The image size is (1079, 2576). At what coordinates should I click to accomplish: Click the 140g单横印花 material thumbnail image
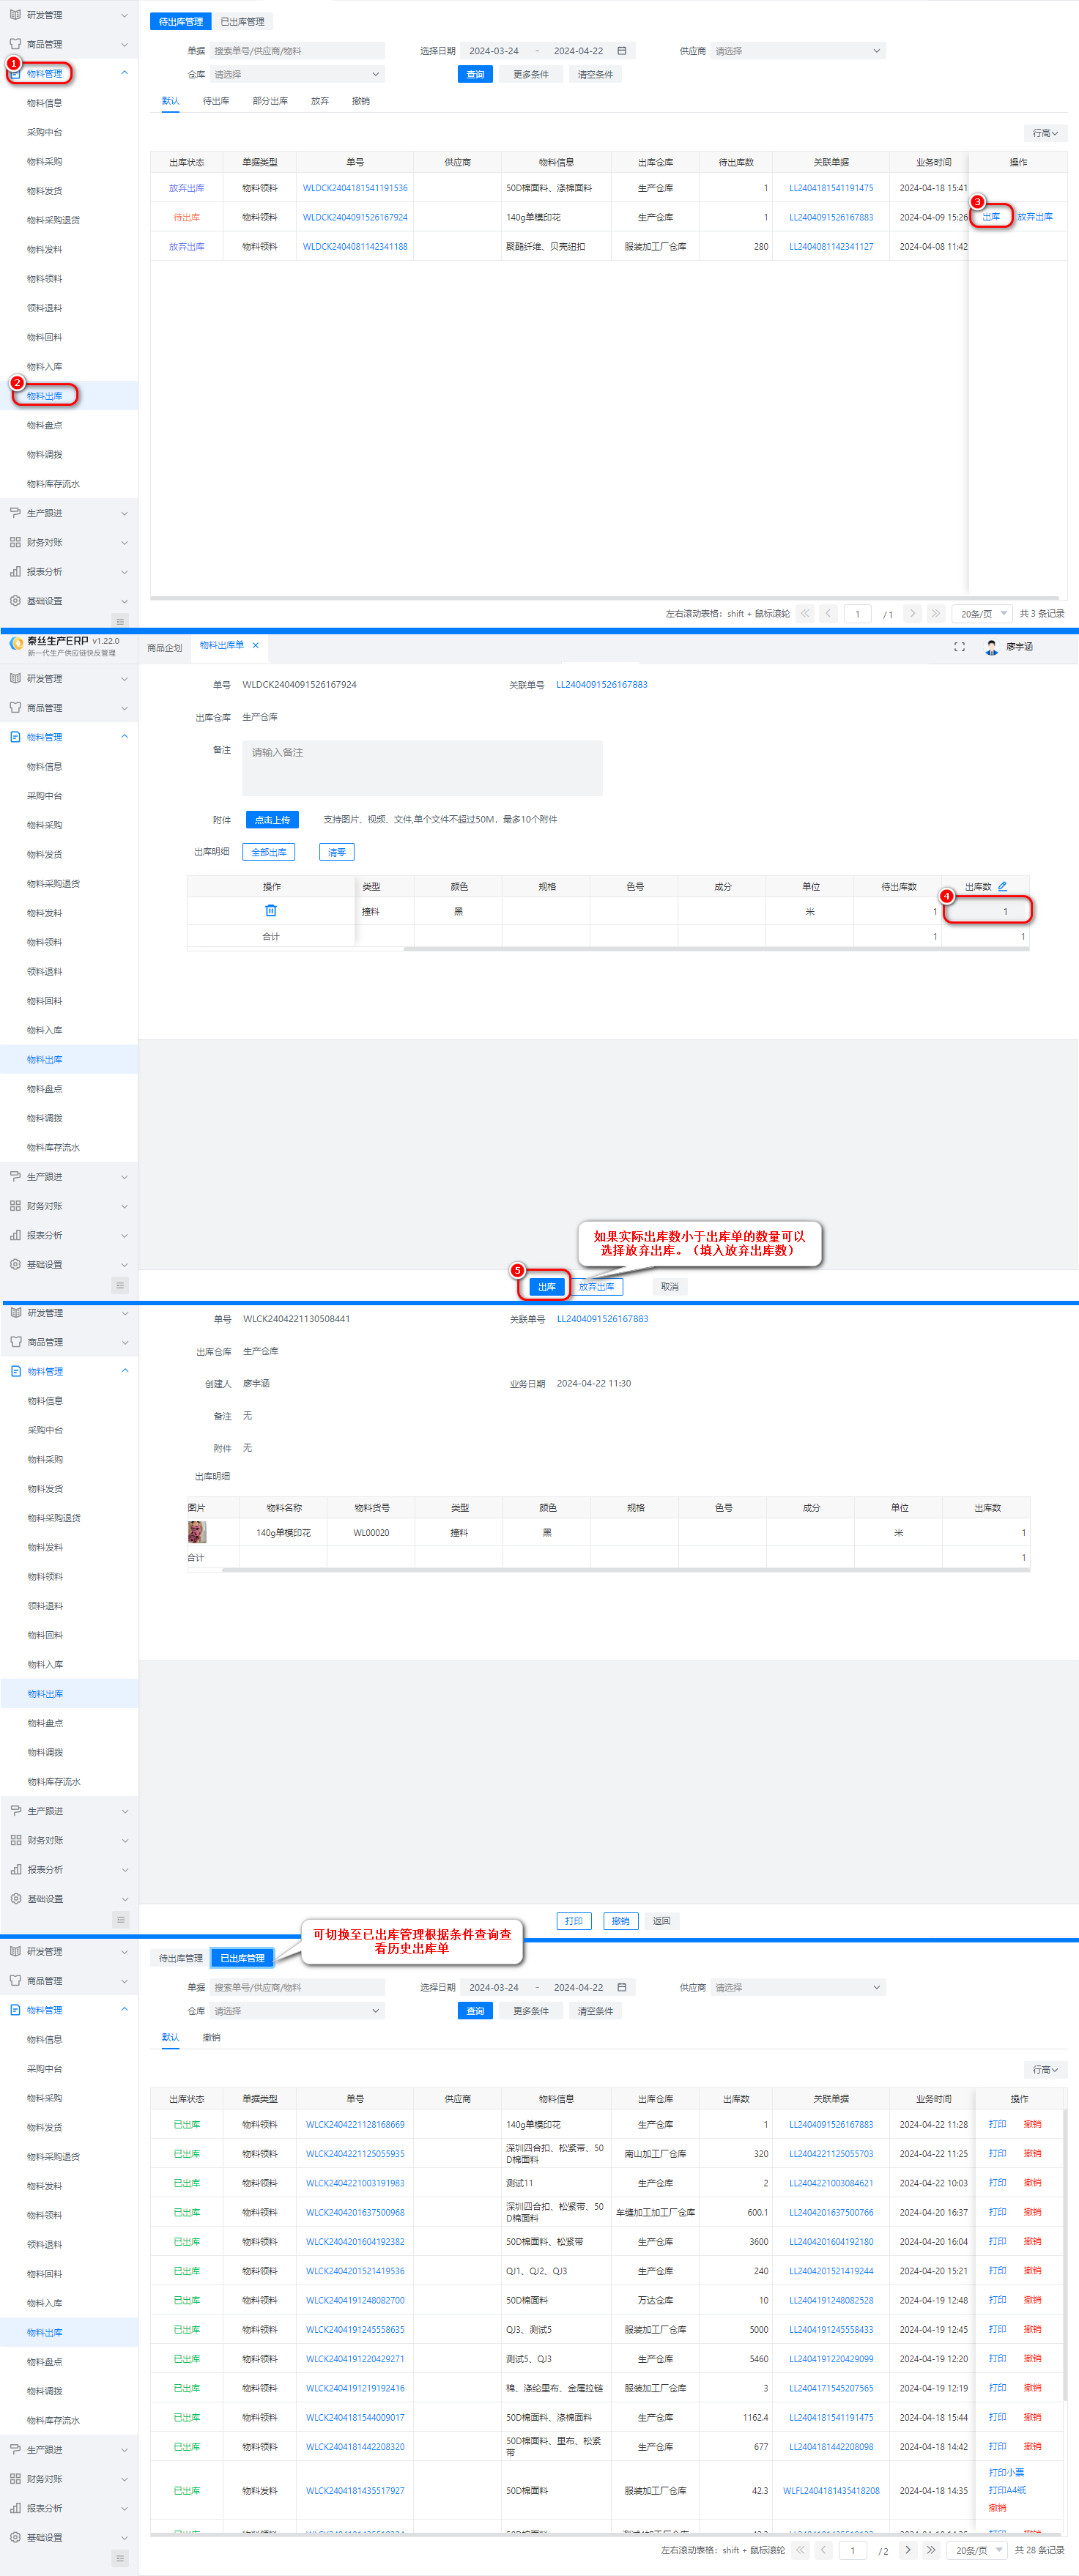coord(197,1532)
